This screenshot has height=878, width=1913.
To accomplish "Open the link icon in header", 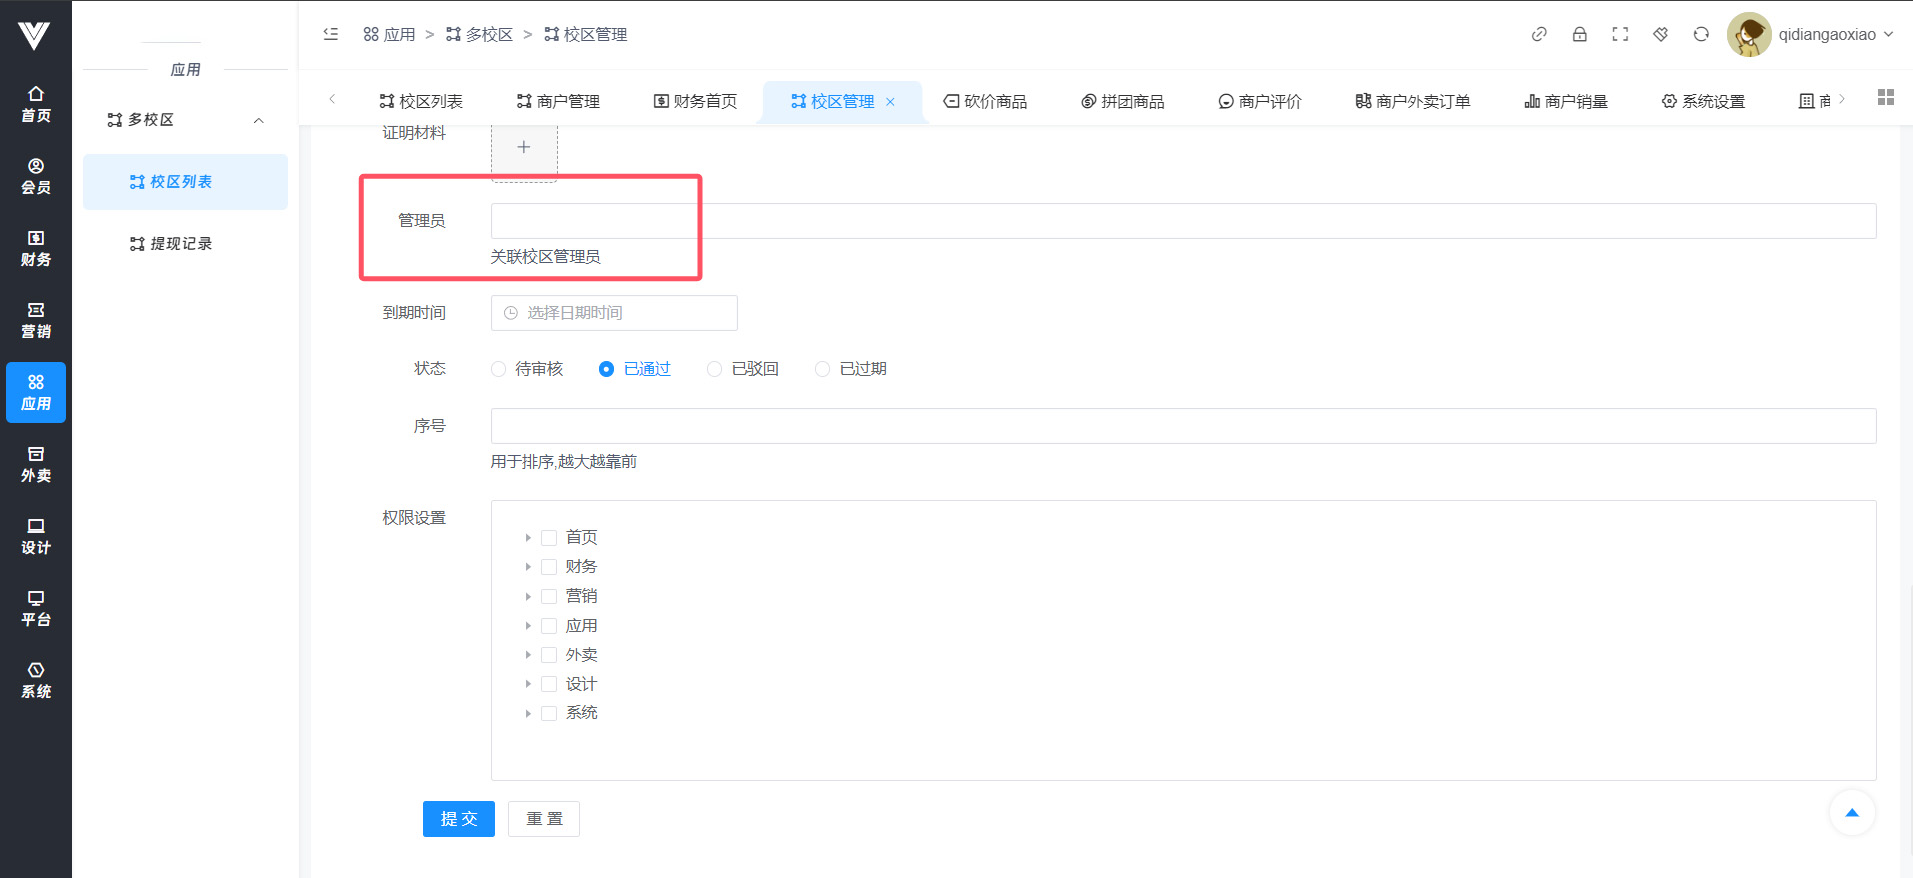I will 1539,34.
